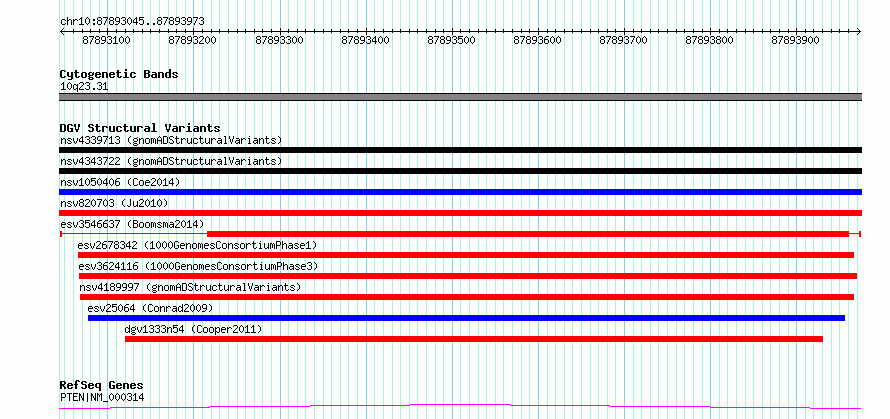
Task: Click the right arrow end of the ruler
Action: click(x=859, y=32)
